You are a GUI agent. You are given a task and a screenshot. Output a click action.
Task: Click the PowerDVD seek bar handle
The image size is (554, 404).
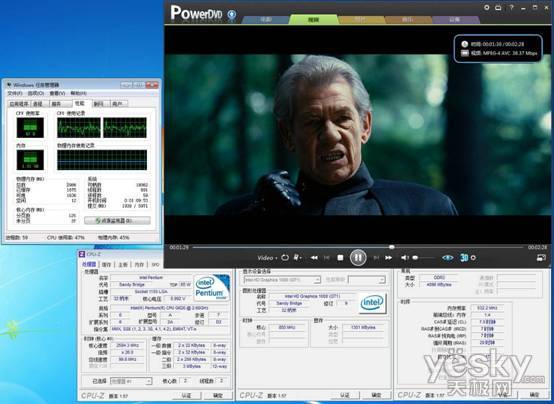(x=391, y=247)
